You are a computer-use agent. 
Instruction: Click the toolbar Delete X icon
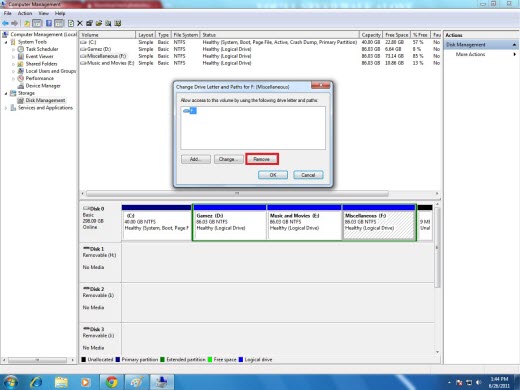(80, 23)
